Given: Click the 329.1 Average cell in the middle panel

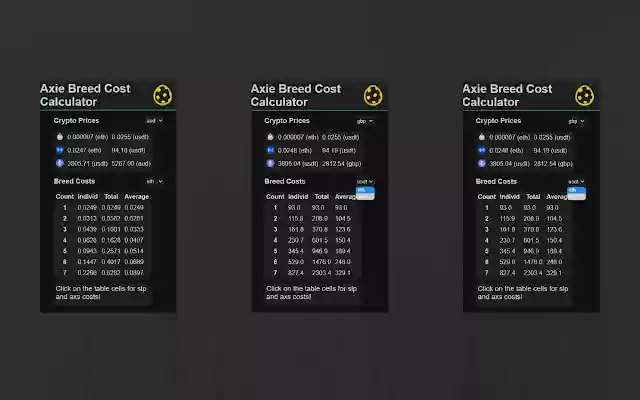Looking at the screenshot, I should pos(342,273).
